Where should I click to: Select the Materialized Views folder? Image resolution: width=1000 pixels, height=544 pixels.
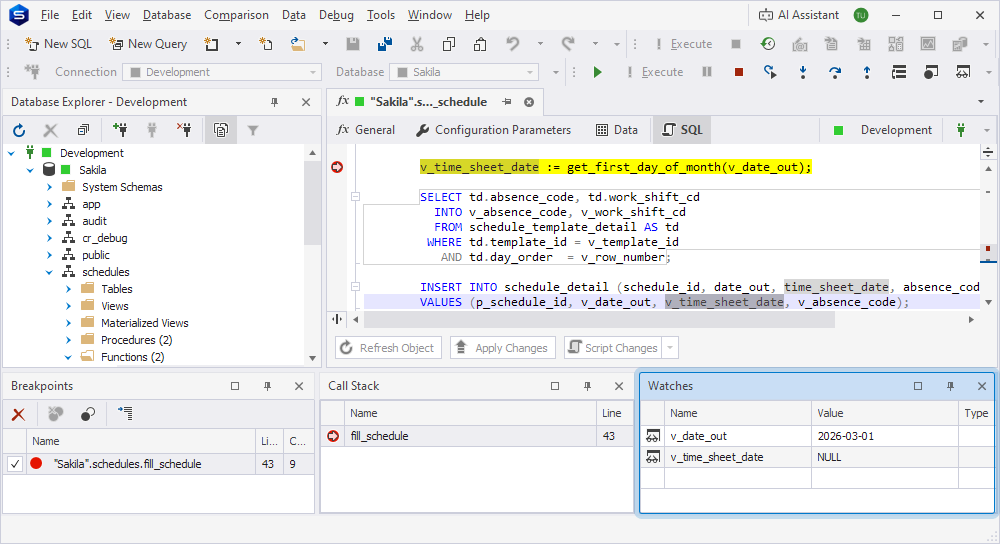pos(145,323)
